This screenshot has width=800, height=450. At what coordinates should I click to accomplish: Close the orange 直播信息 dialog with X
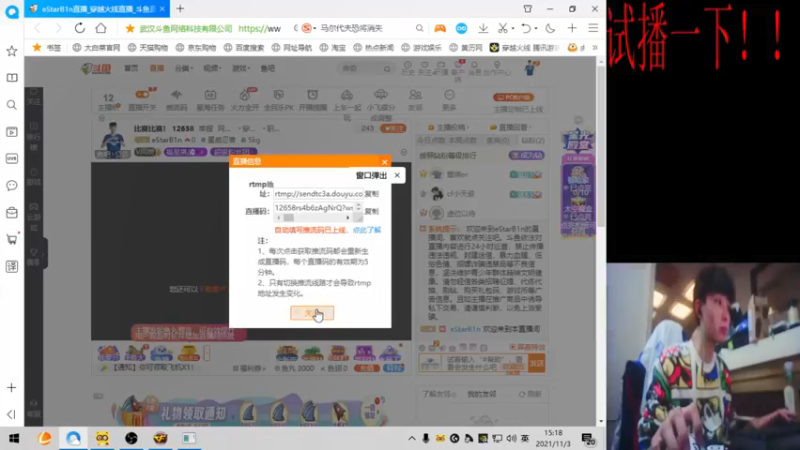pyautogui.click(x=384, y=162)
